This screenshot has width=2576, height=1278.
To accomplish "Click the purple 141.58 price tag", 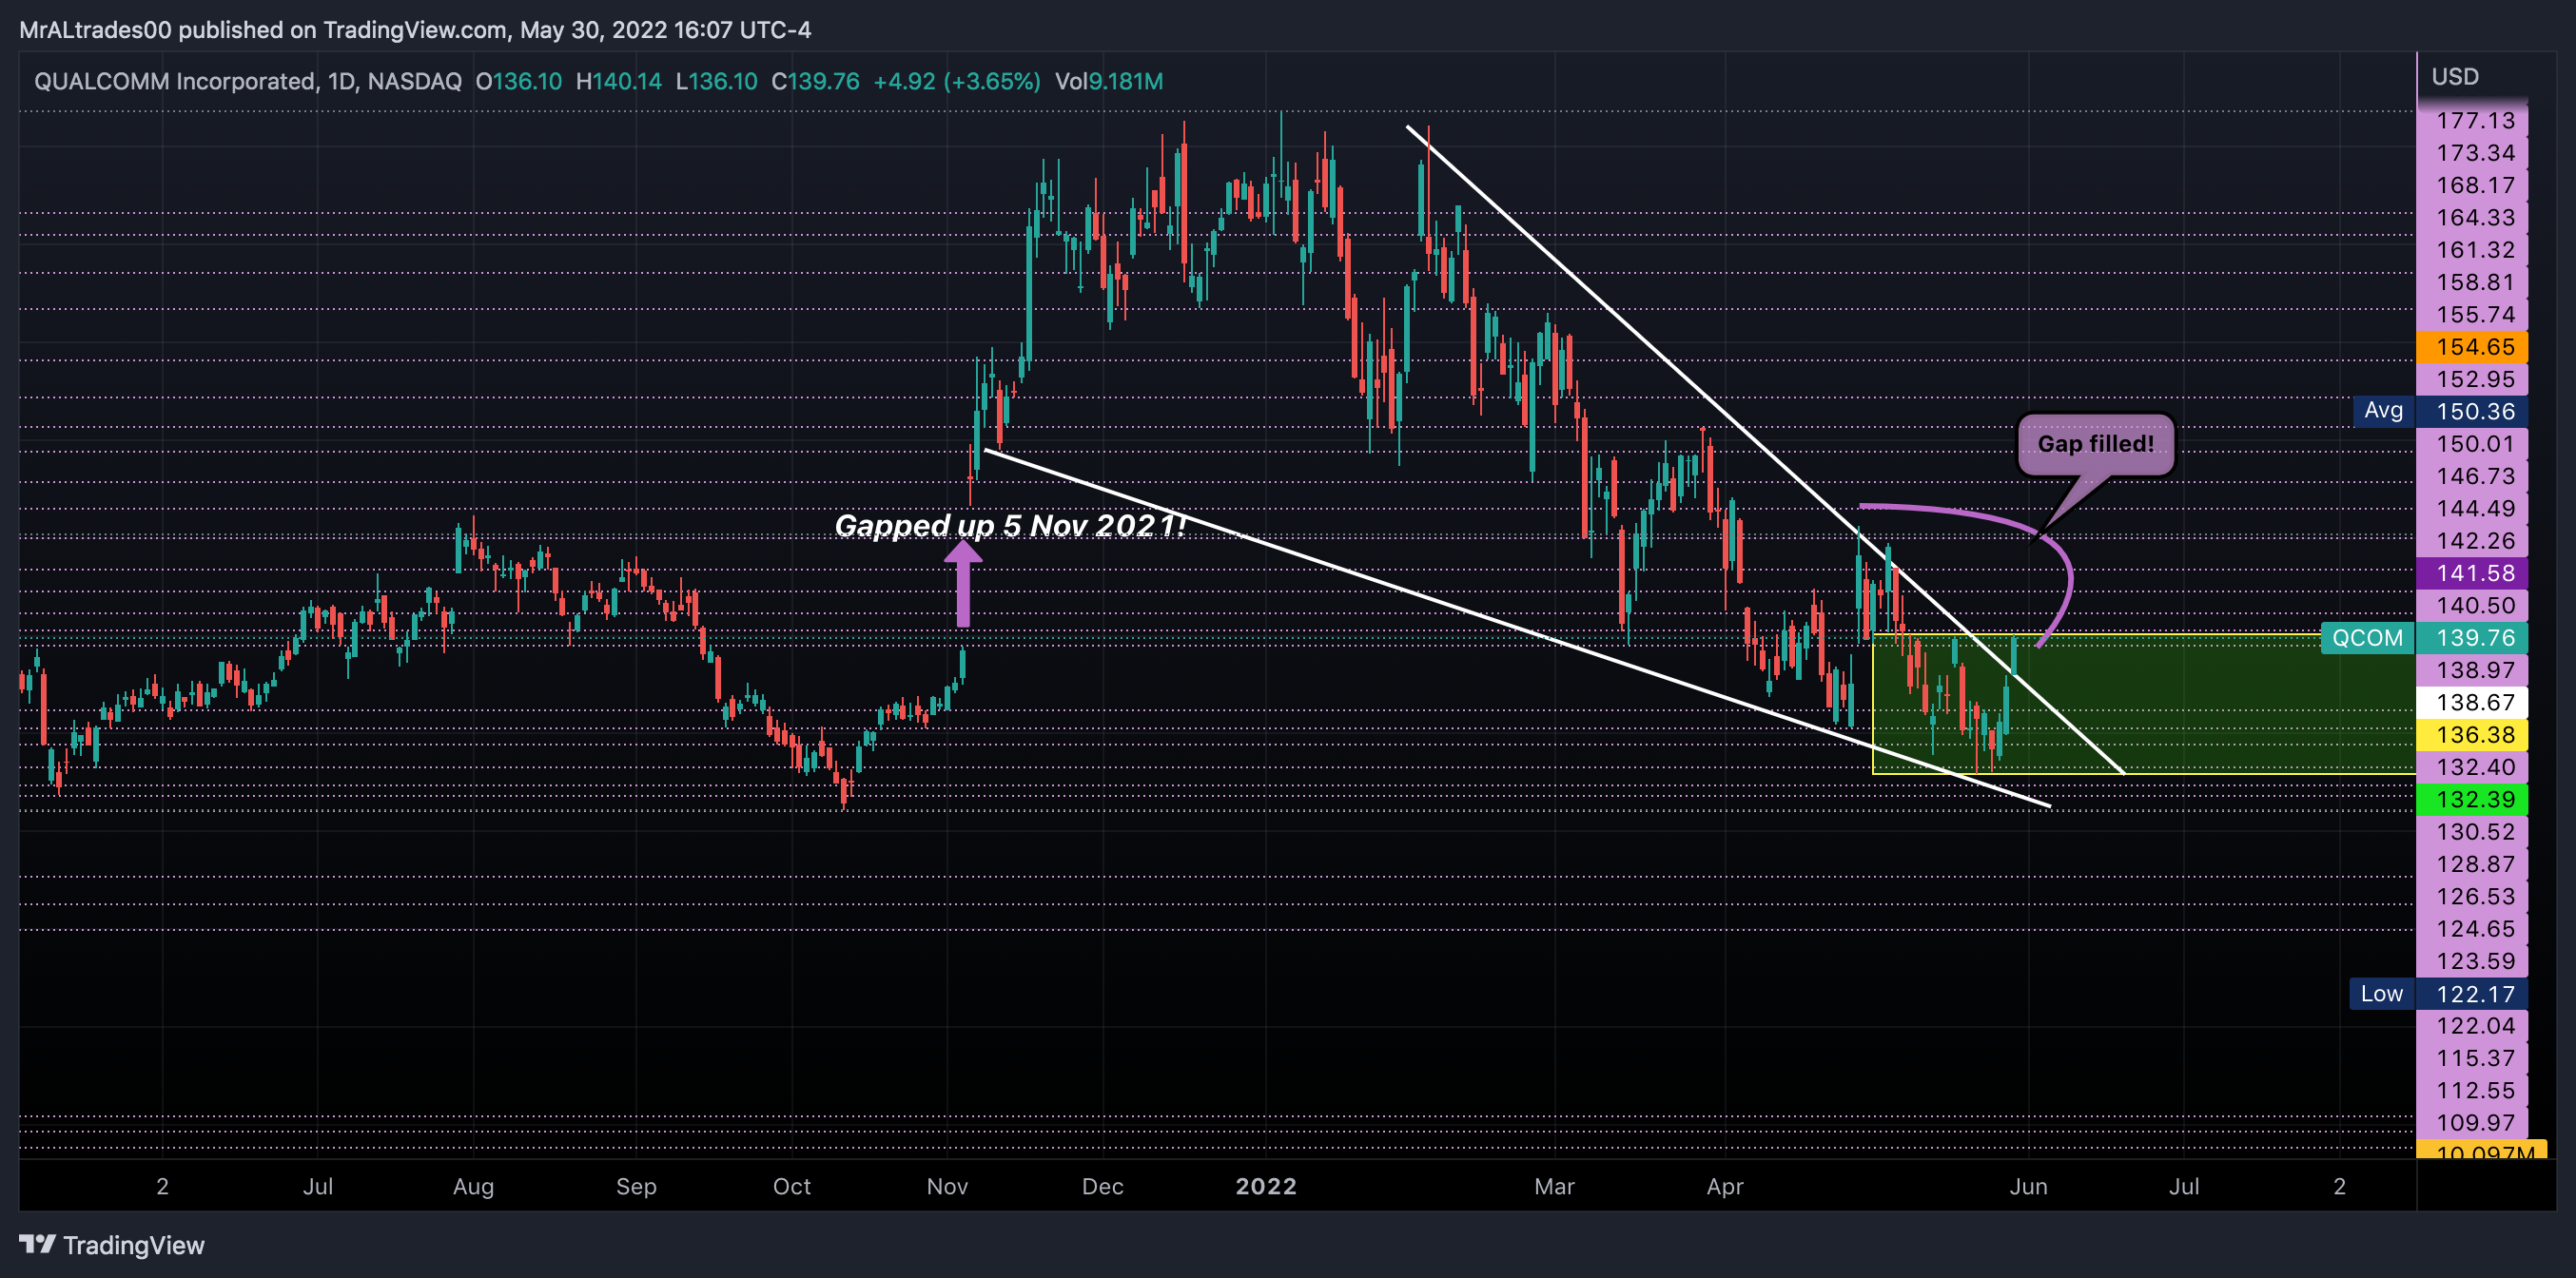I will (2473, 573).
